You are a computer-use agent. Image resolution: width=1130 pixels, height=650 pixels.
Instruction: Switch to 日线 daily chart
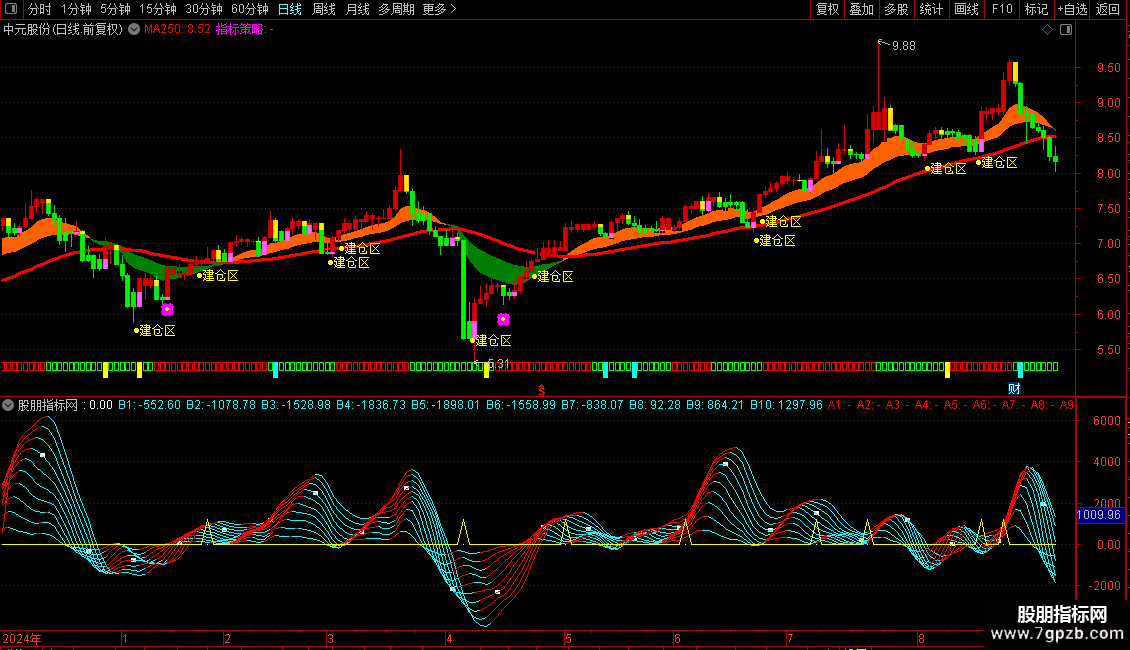click(x=290, y=9)
